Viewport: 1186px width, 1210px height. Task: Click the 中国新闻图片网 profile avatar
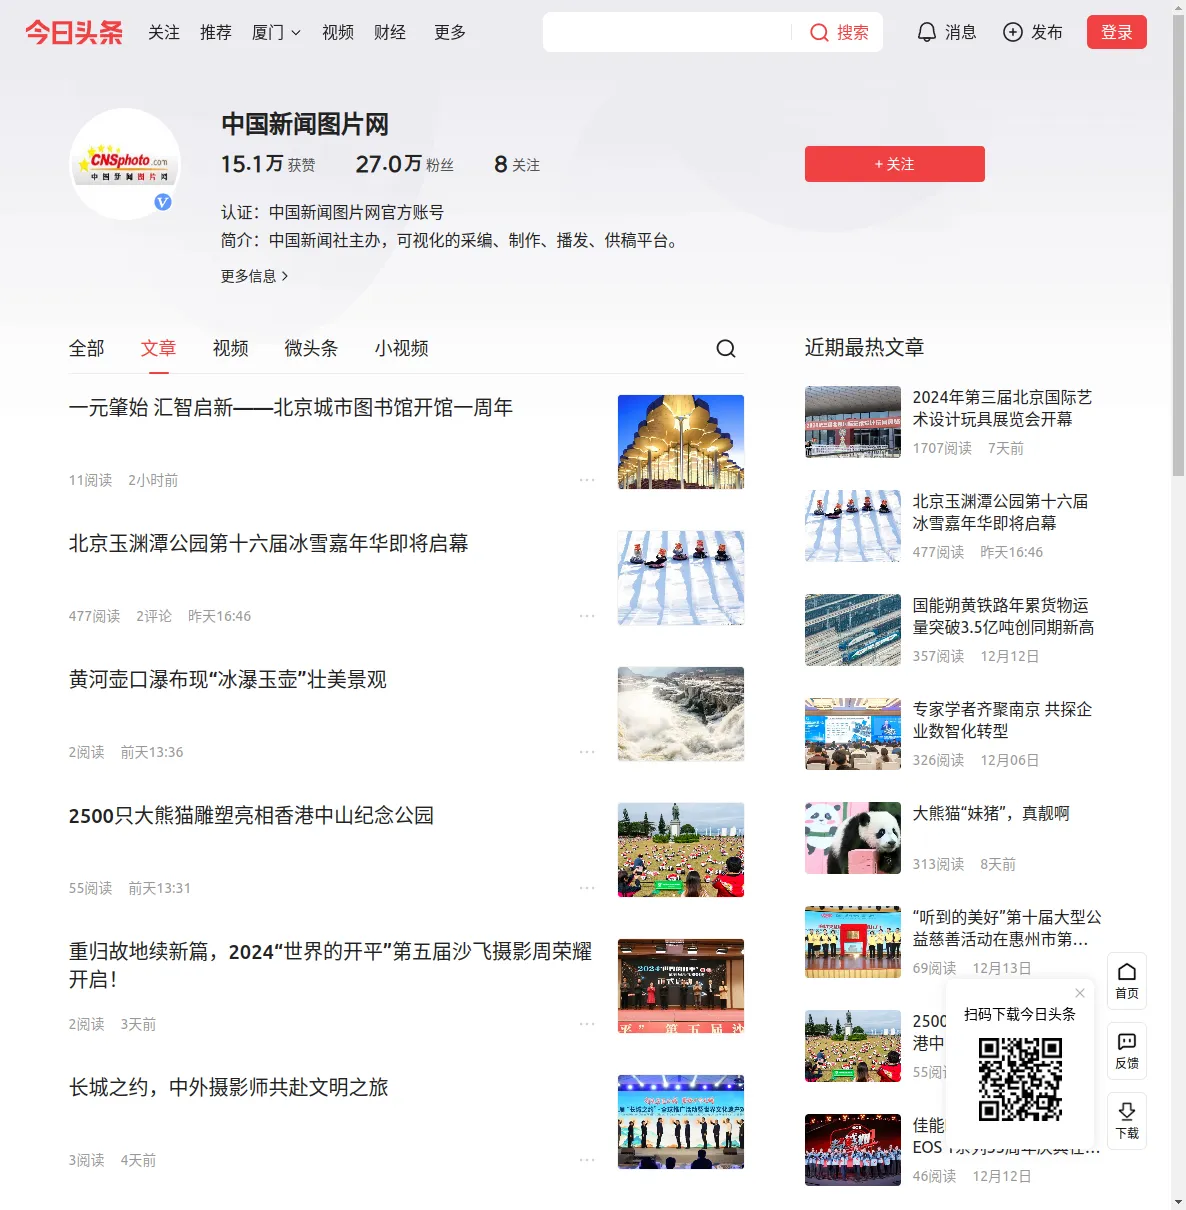125,164
